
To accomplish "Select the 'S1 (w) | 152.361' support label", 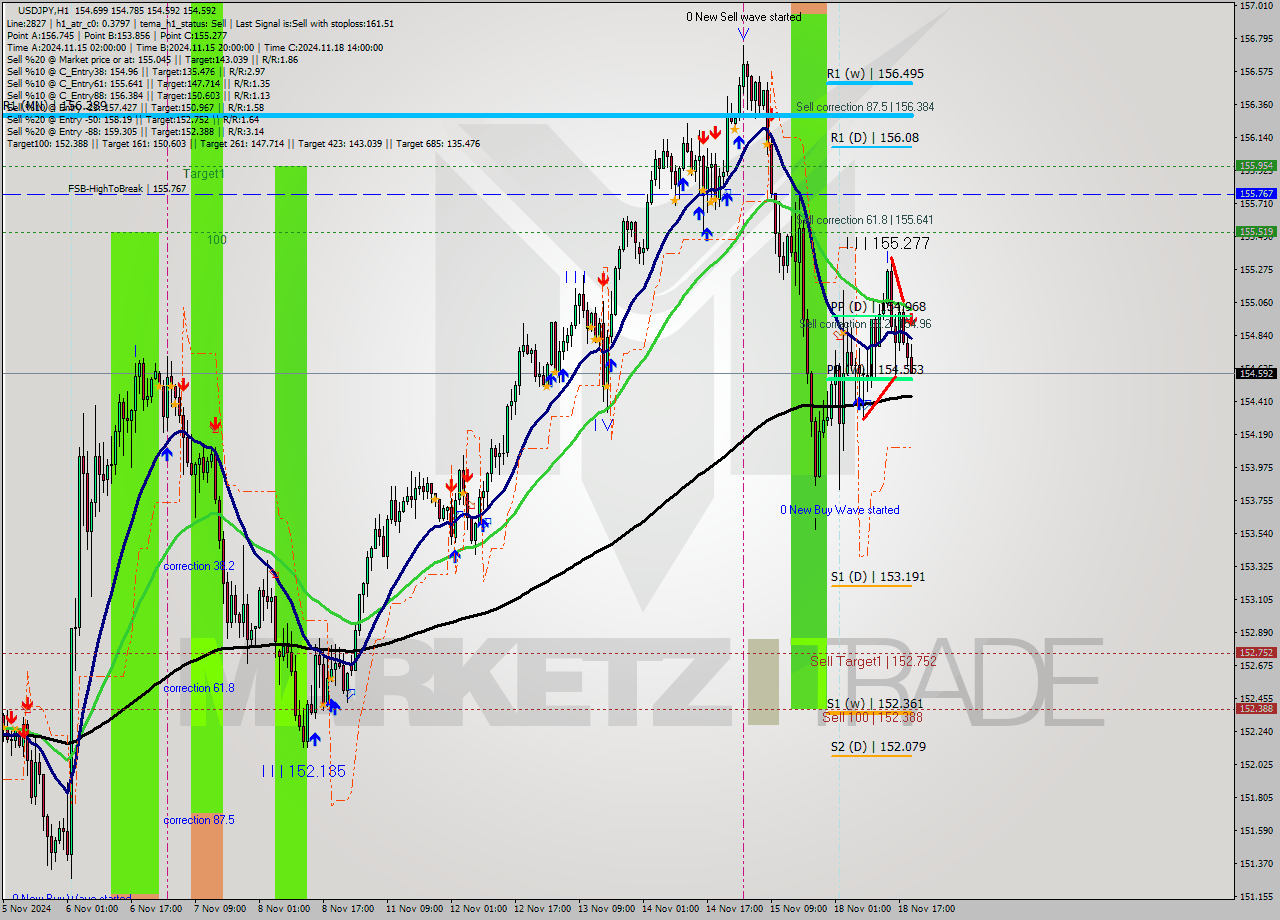I will point(875,704).
